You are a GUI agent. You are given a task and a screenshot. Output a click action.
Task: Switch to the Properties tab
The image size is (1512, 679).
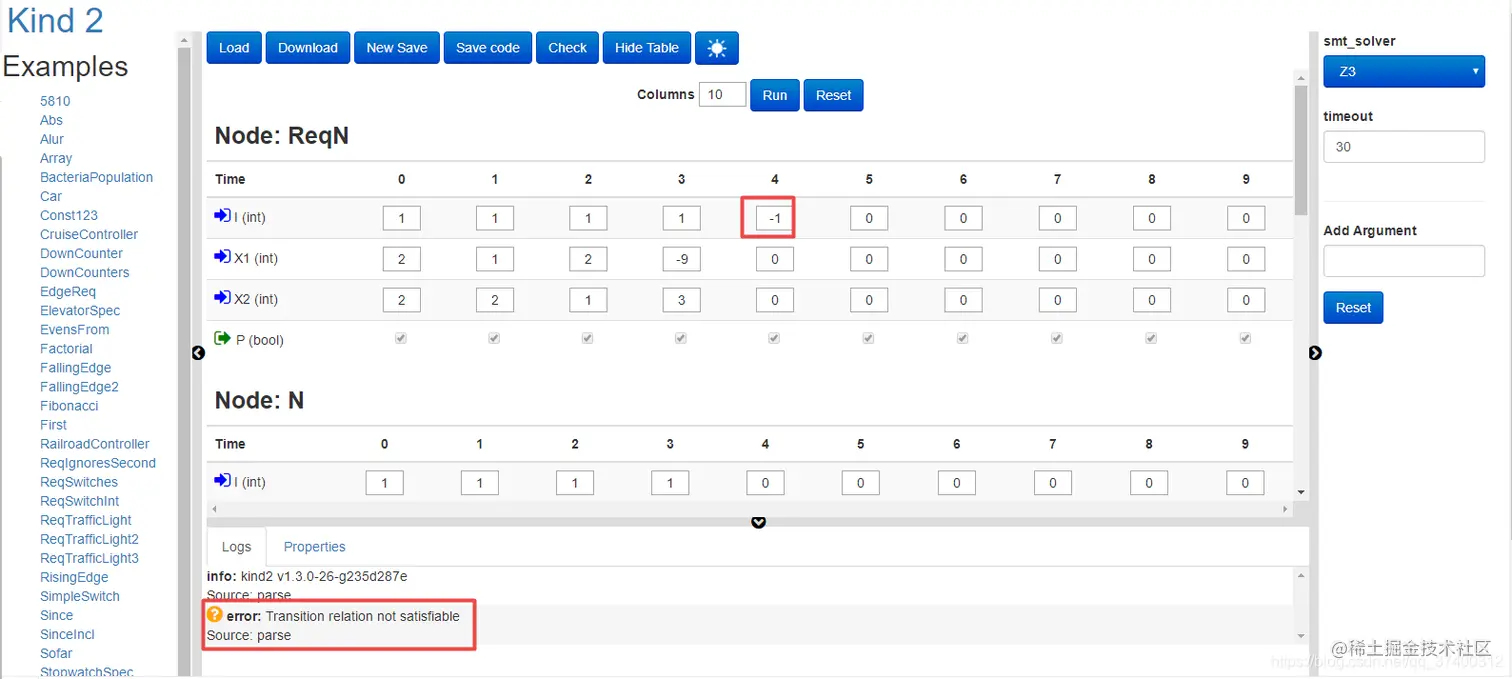coord(314,547)
